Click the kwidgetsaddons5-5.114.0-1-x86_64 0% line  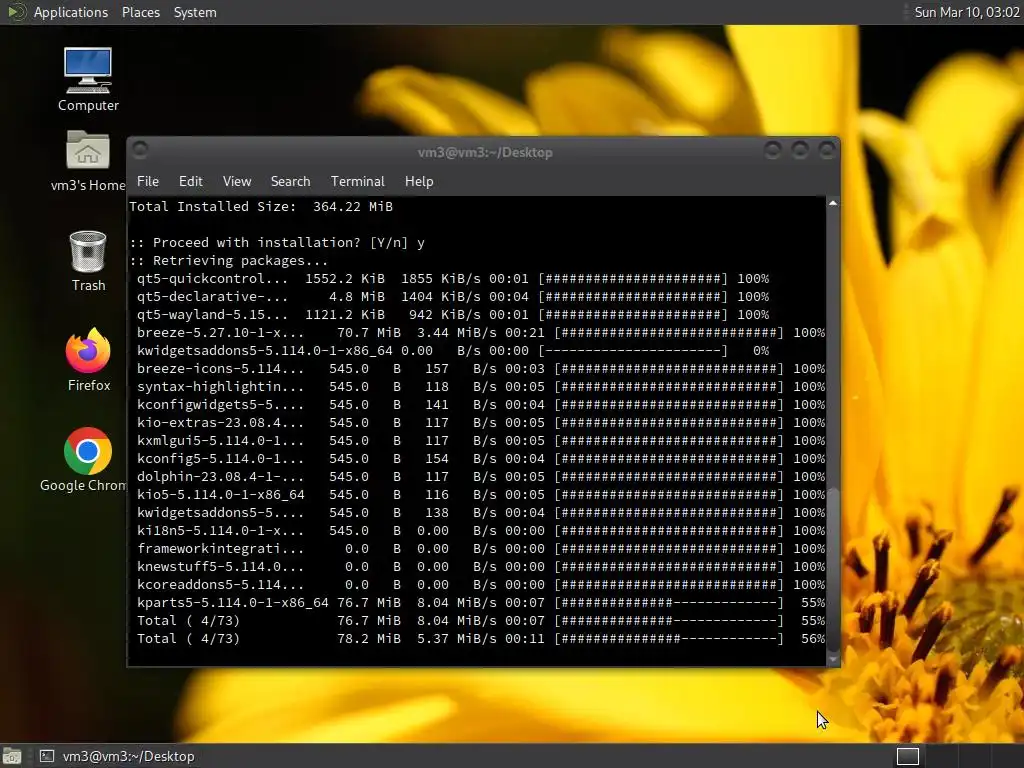click(x=453, y=351)
